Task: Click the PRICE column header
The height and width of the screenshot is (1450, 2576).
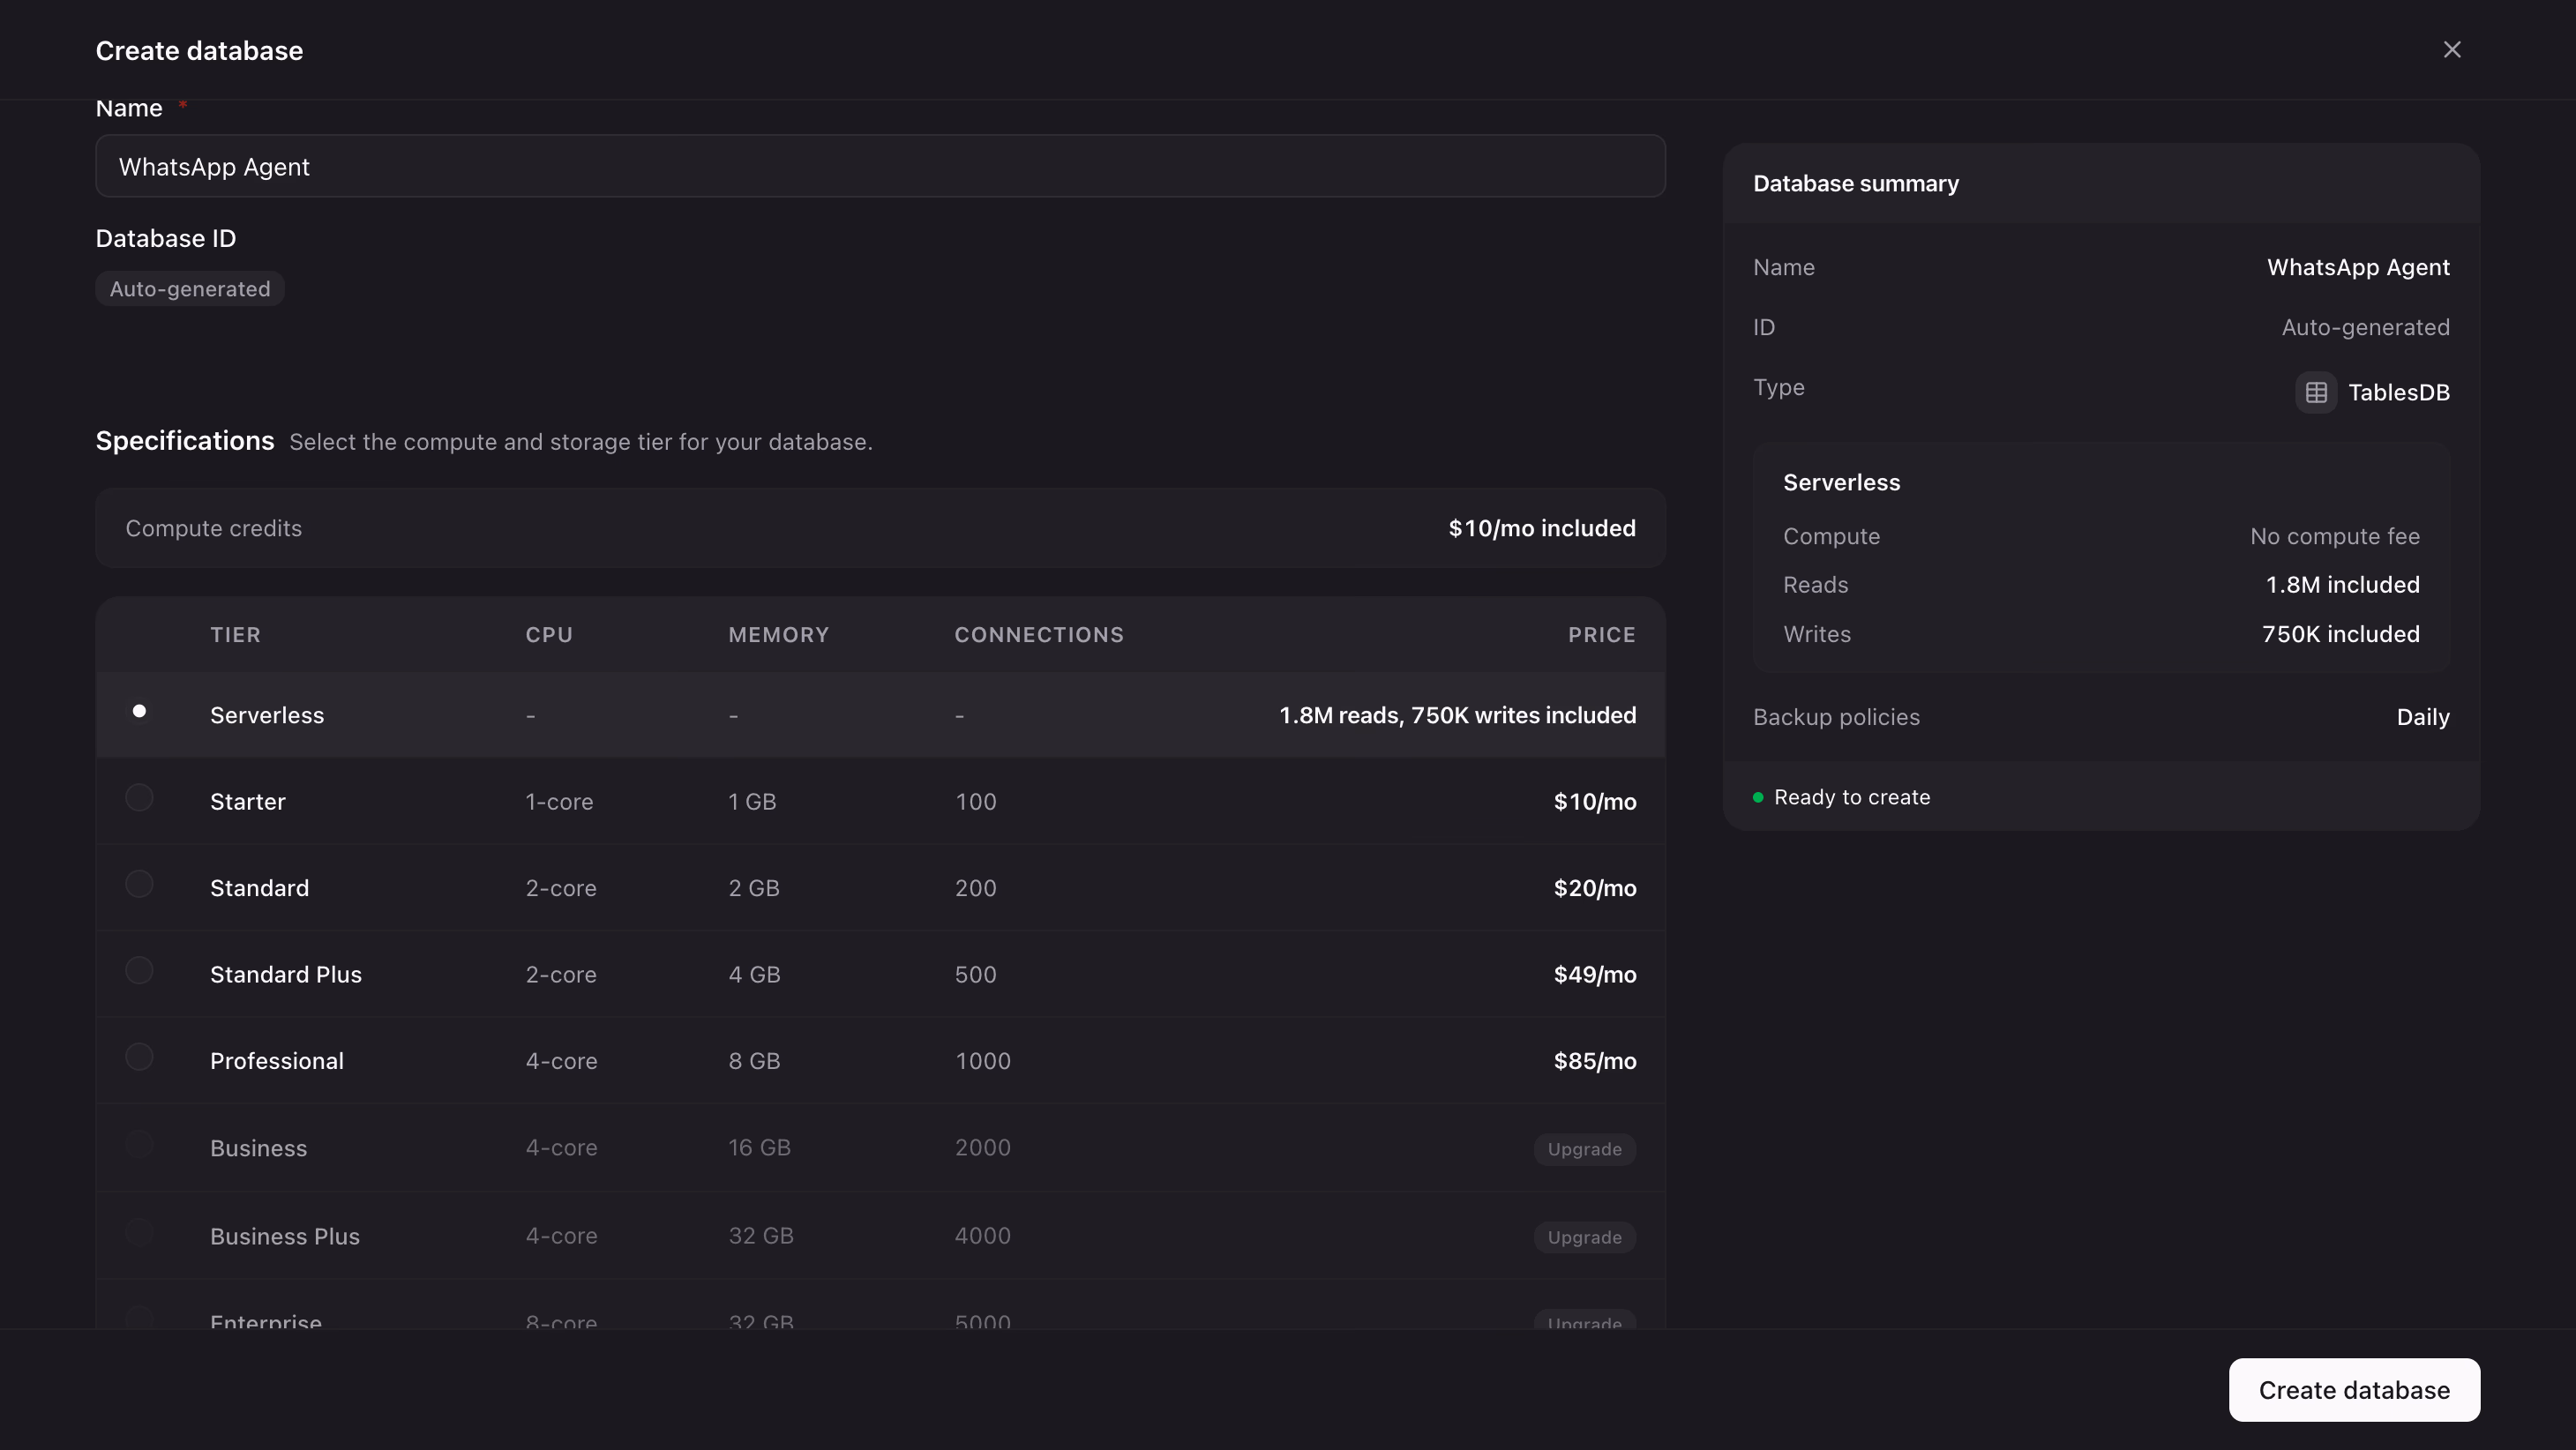Action: tap(1601, 635)
